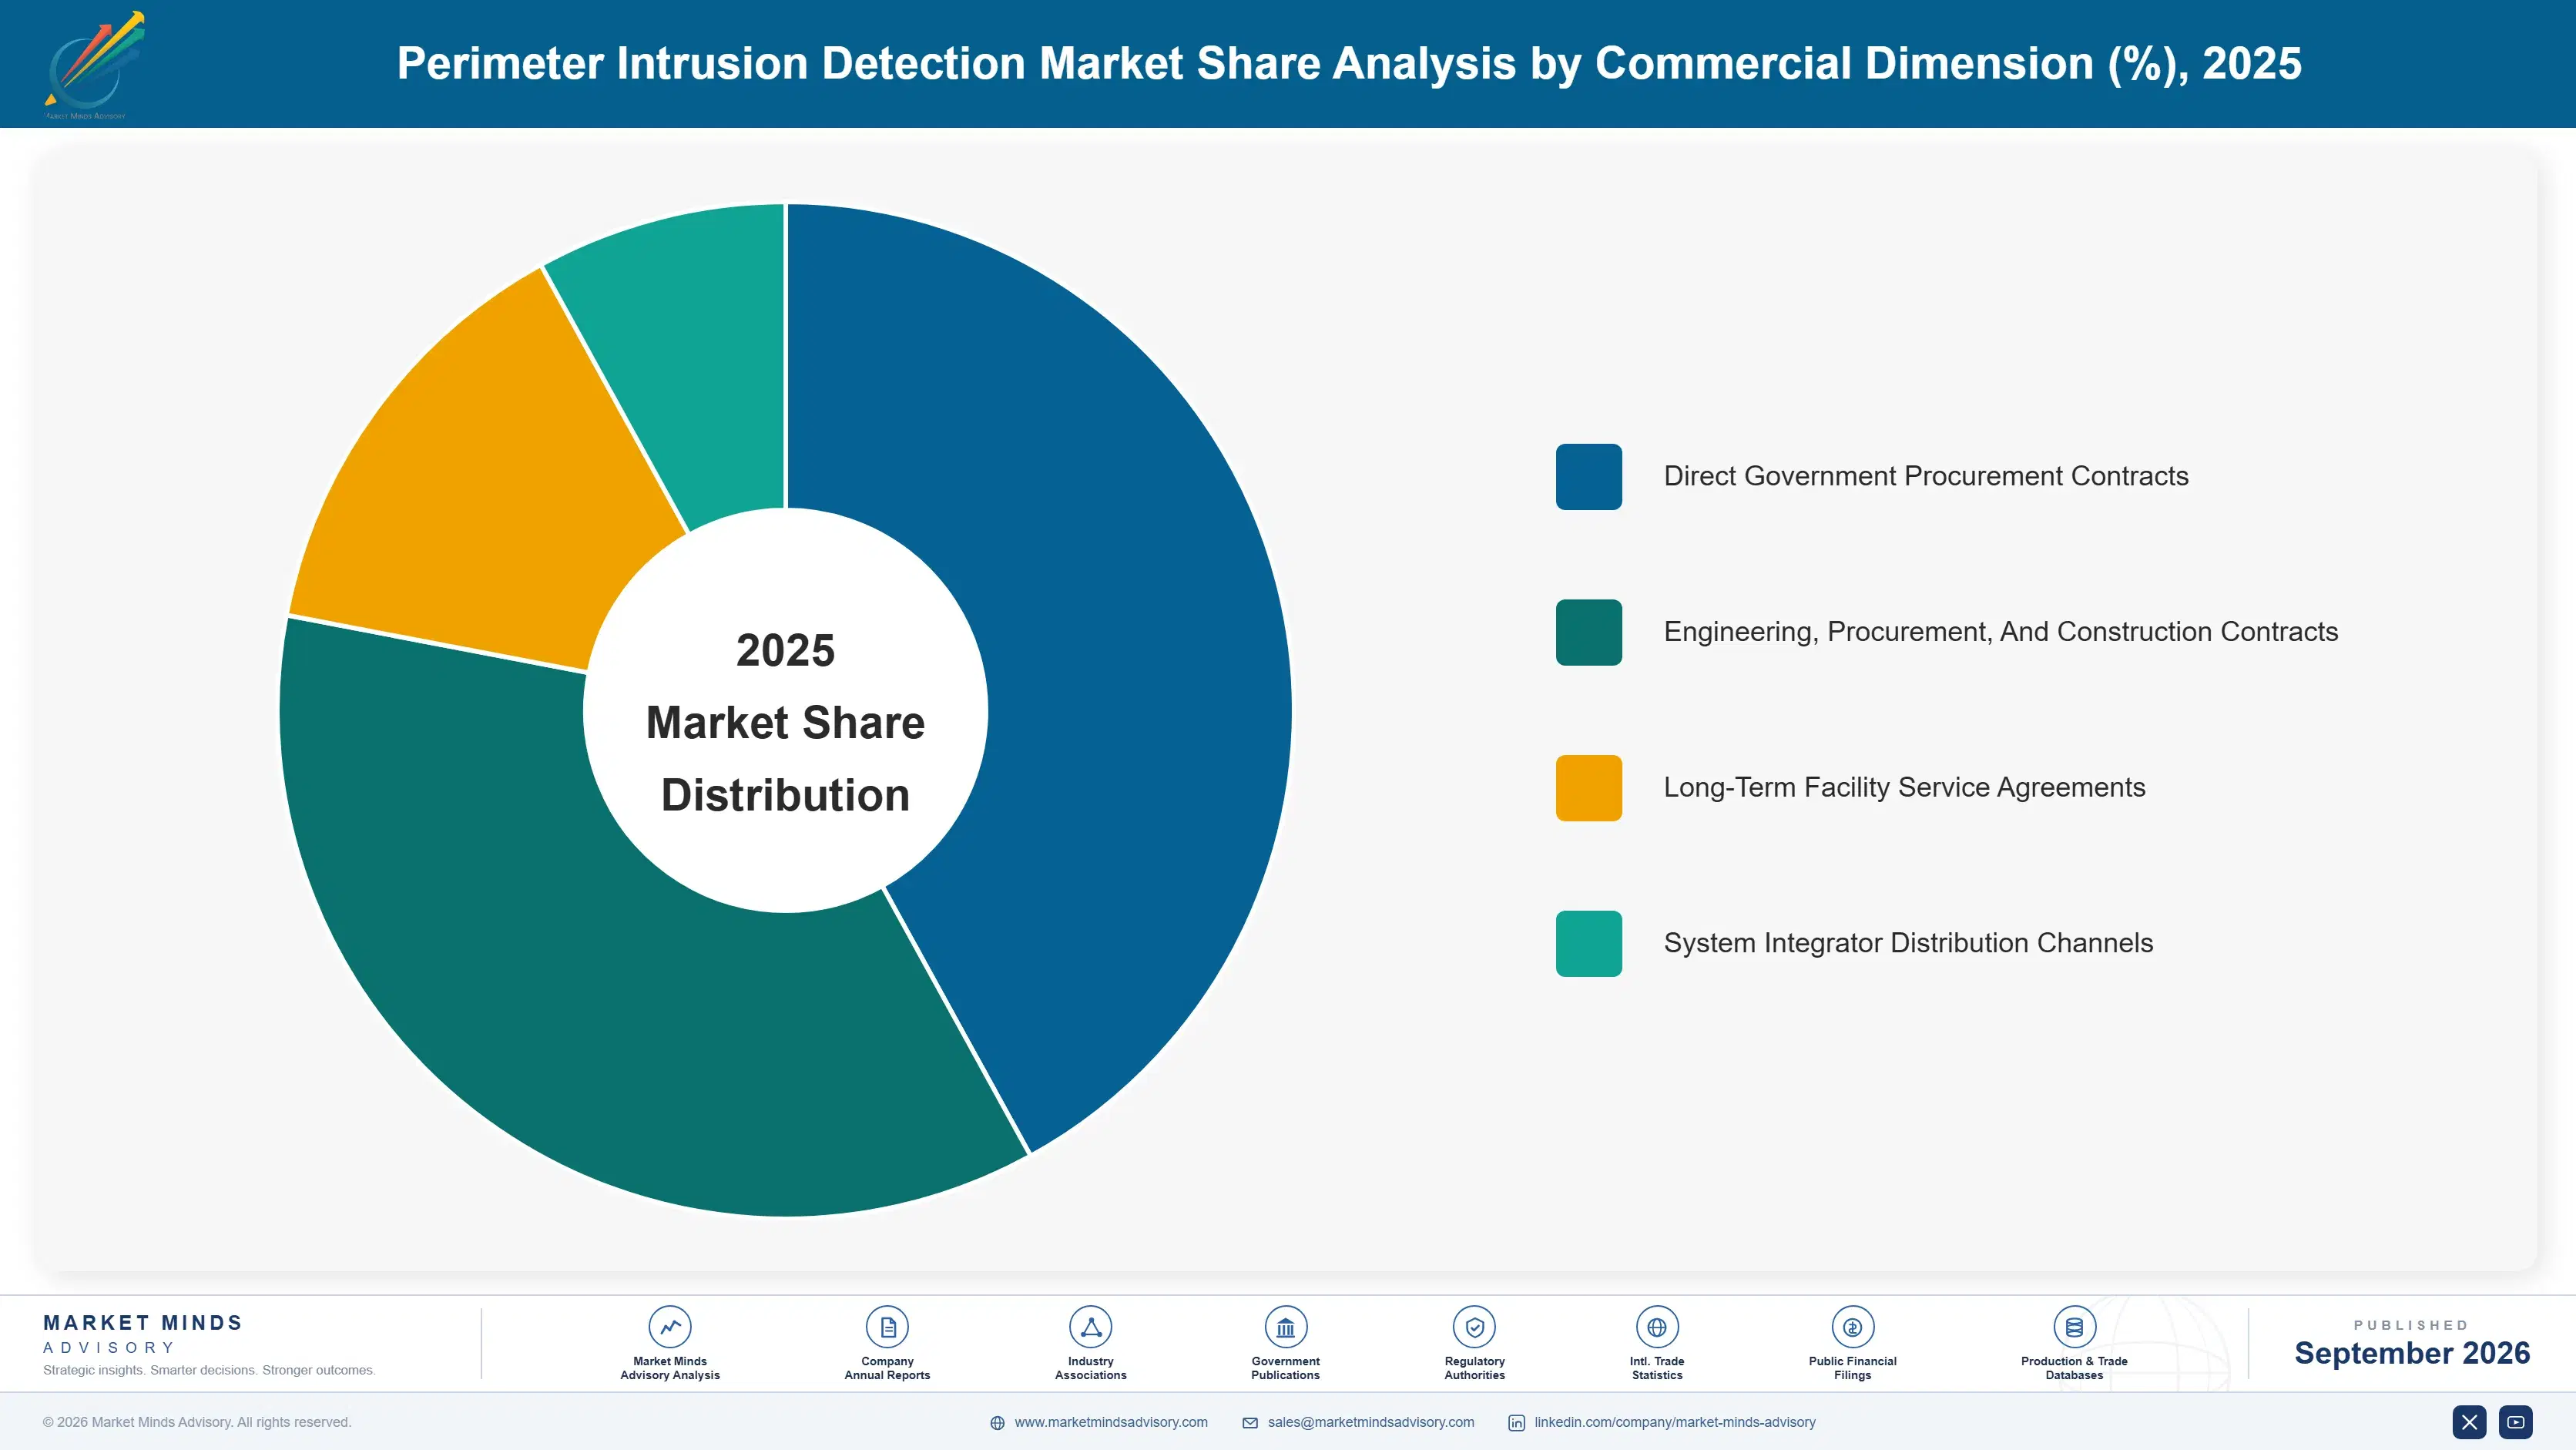This screenshot has height=1450, width=2576.
Task: Click the 'Government Publications' source label
Action: pos(1285,1368)
